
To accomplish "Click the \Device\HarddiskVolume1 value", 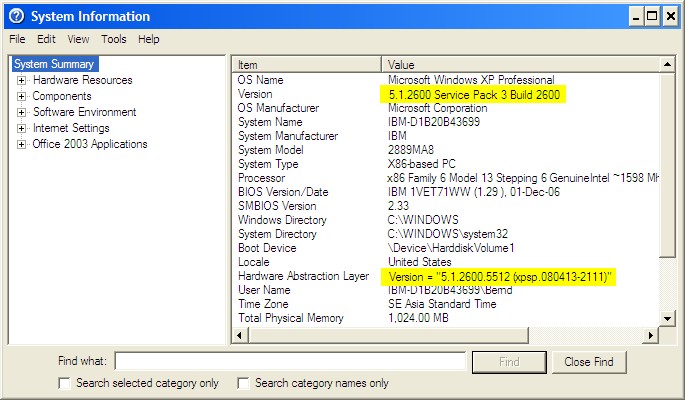I will click(451, 248).
